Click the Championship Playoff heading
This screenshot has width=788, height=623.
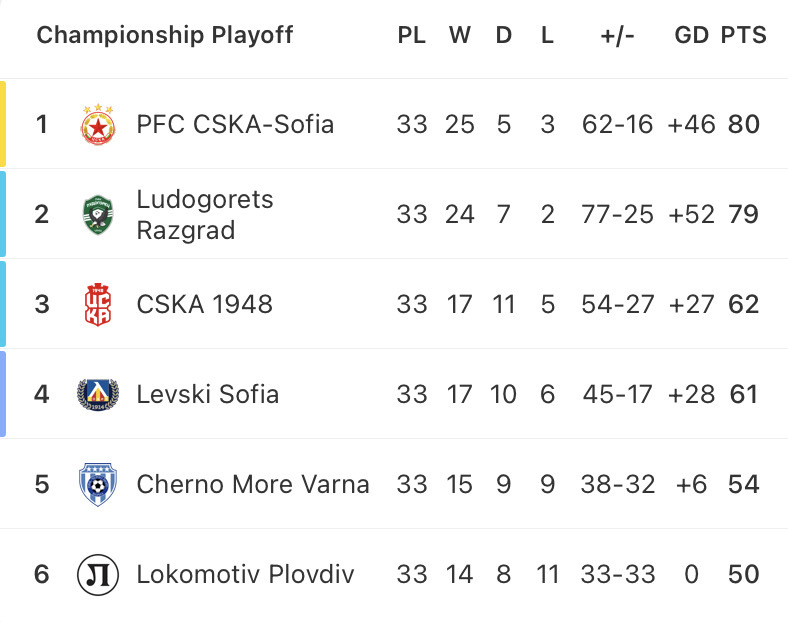[165, 35]
